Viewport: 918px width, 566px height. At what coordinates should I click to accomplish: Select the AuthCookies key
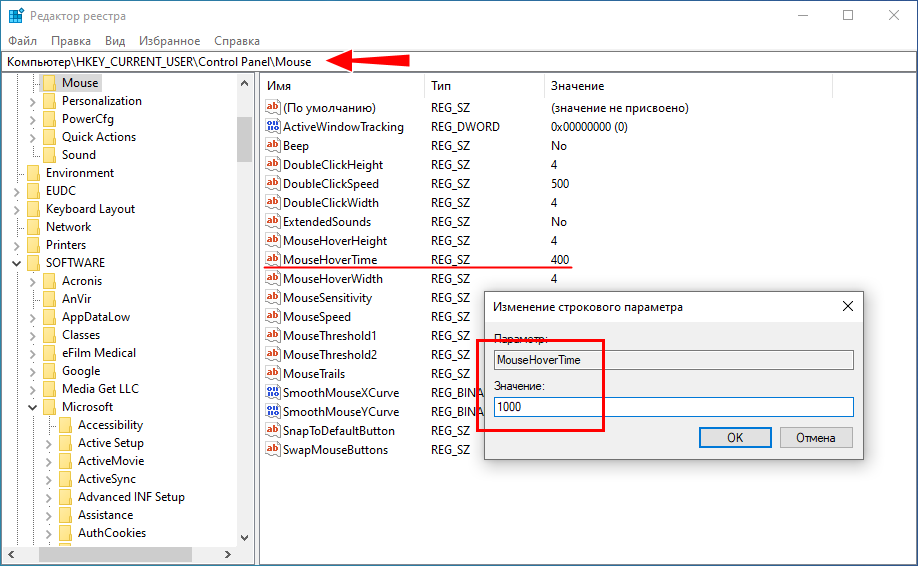click(112, 533)
